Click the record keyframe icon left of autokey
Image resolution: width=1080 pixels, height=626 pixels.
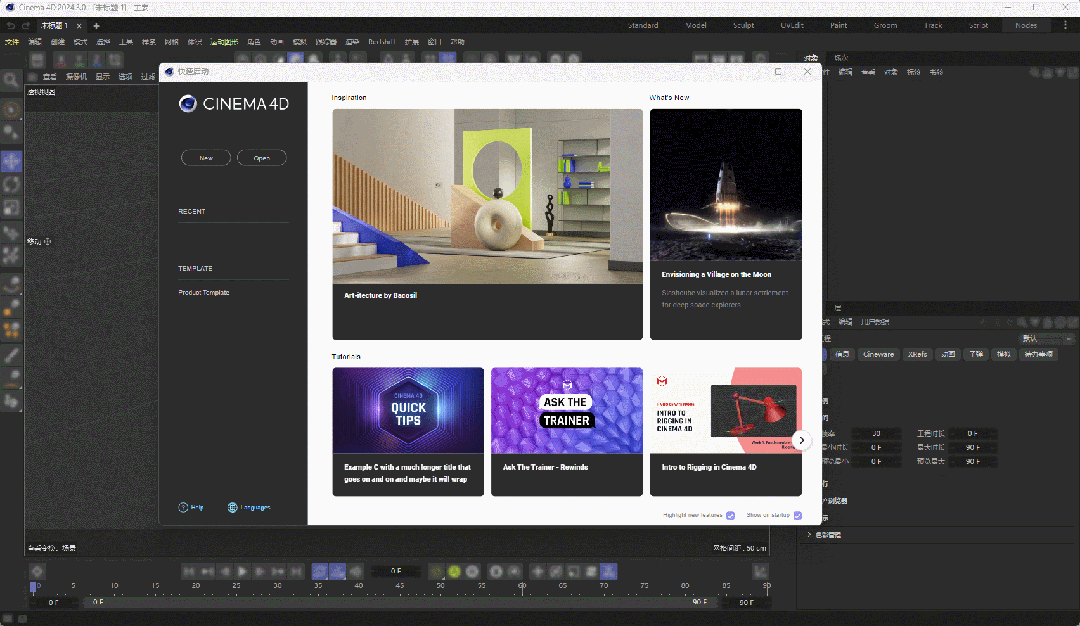[437, 571]
